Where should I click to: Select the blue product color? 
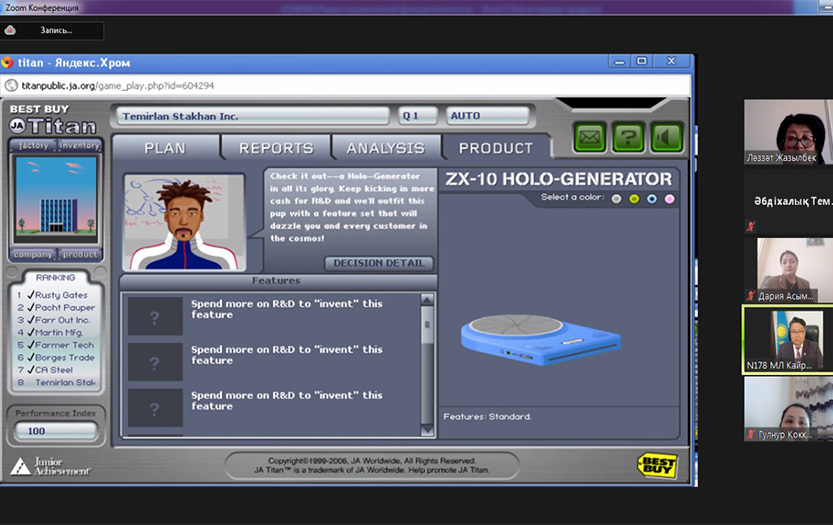[652, 198]
